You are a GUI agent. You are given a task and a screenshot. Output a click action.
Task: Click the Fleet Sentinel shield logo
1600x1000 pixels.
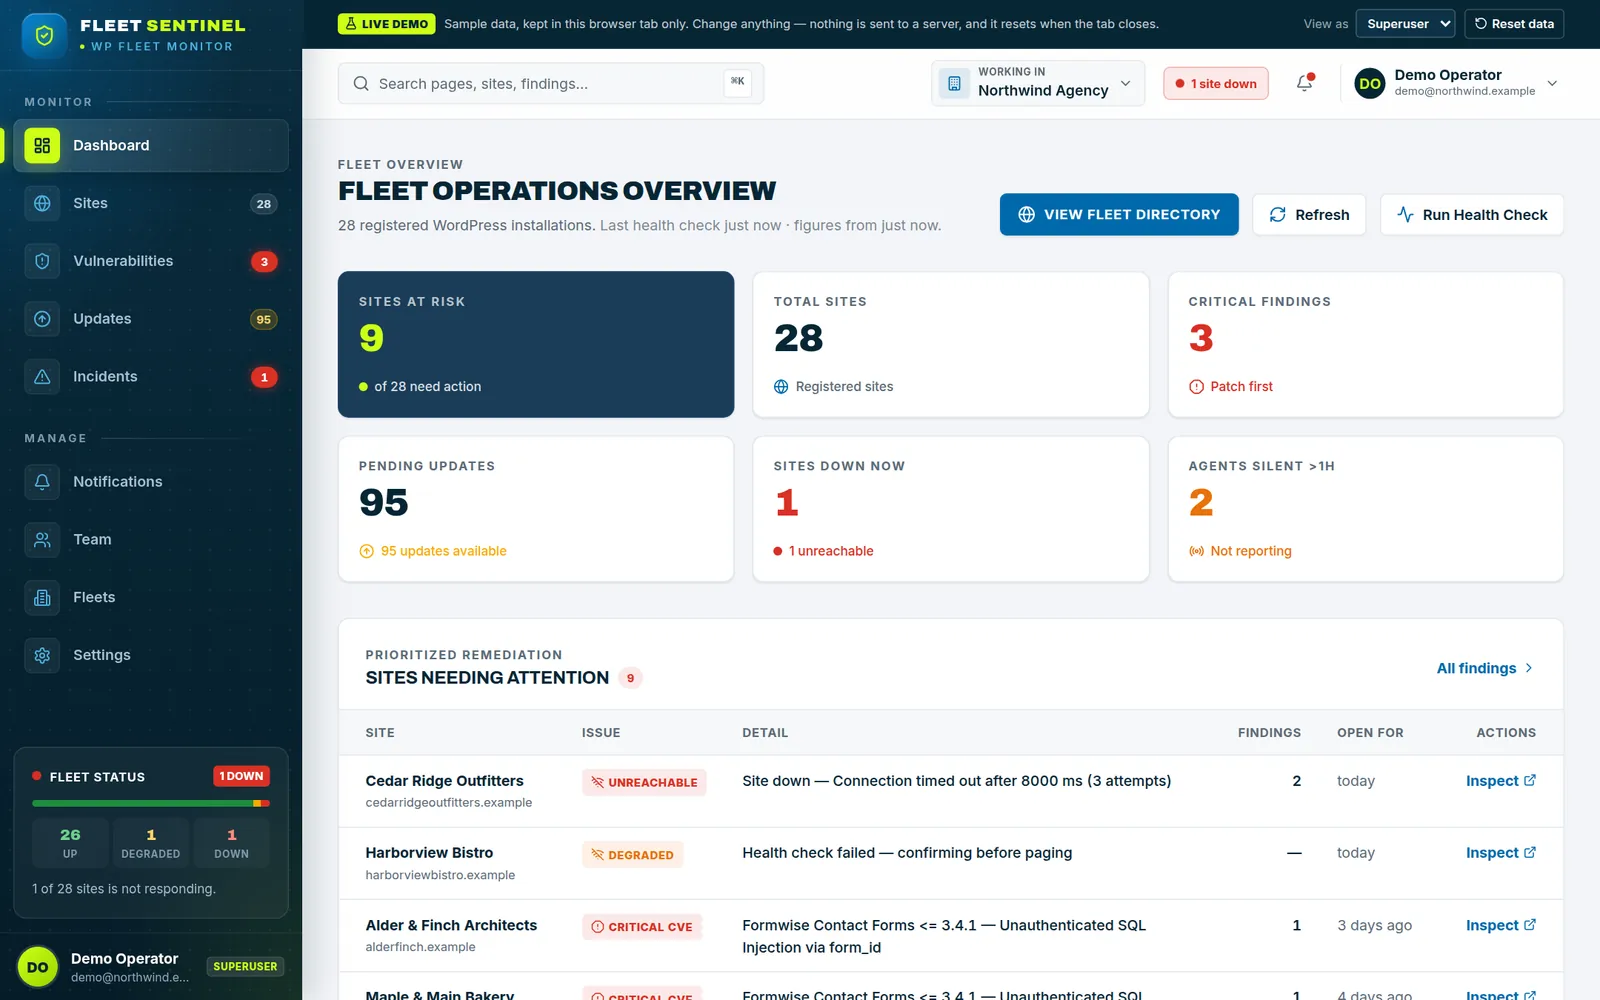(x=44, y=36)
